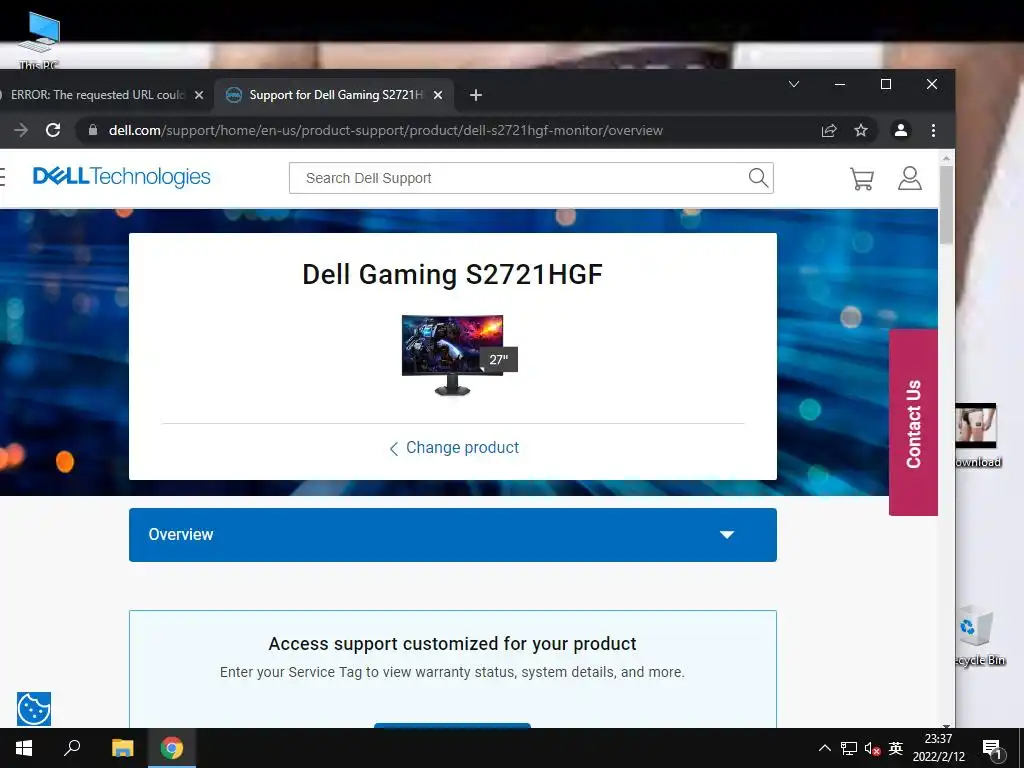Image resolution: width=1024 pixels, height=768 pixels.
Task: Click the page vertical scrollbar thumb
Action: point(946,206)
